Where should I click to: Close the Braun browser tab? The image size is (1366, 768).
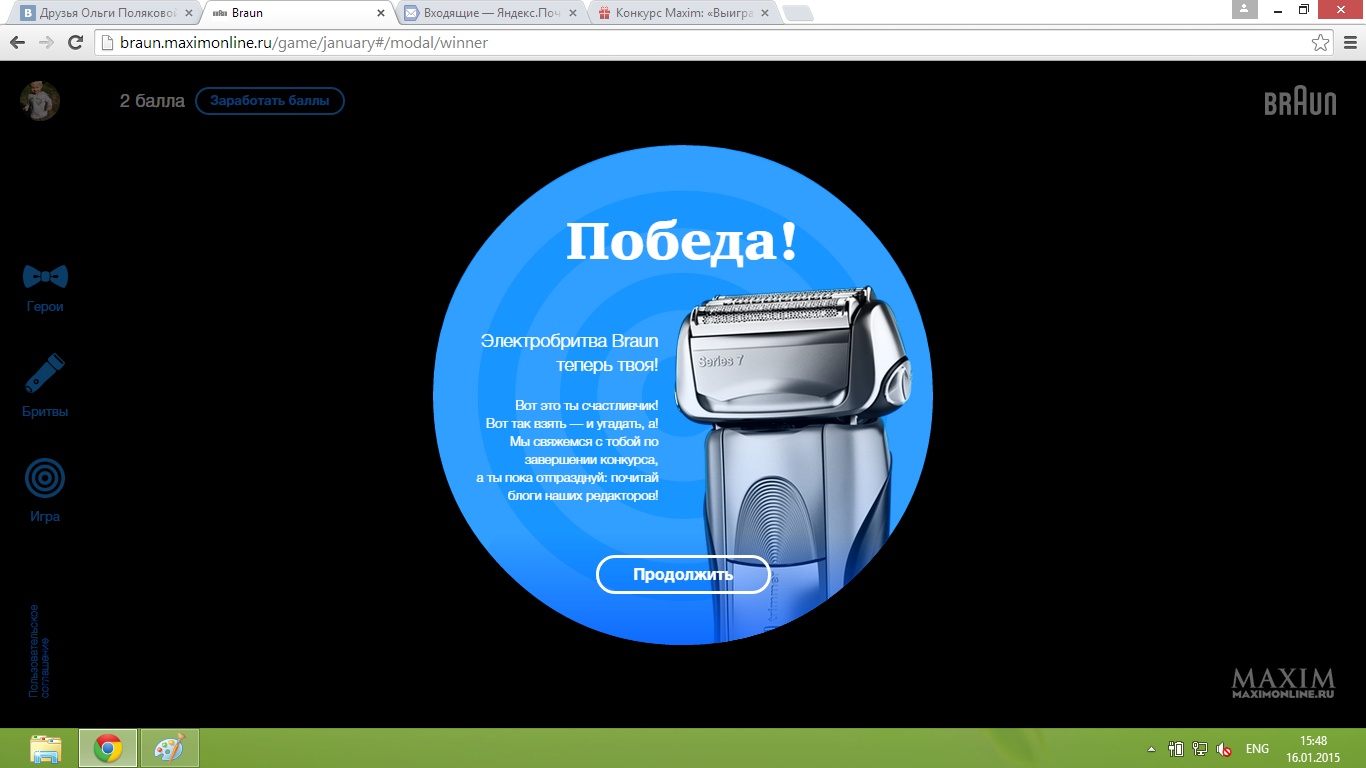380,14
